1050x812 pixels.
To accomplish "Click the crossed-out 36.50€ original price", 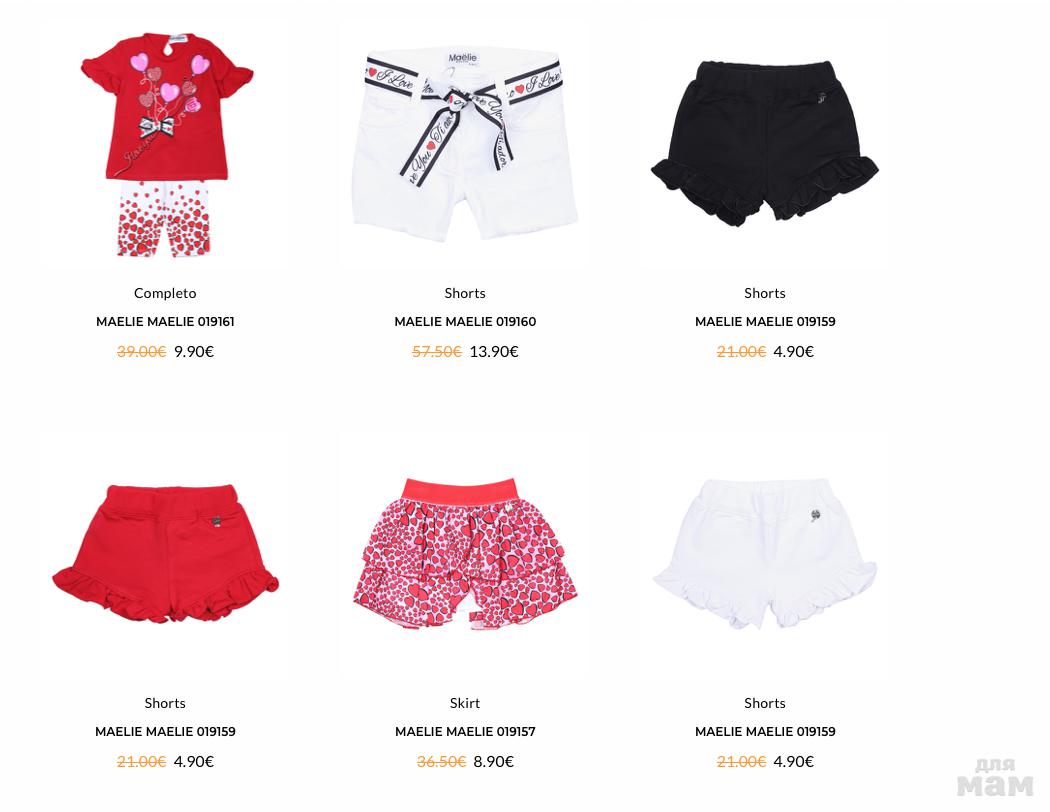I will pyautogui.click(x=441, y=762).
